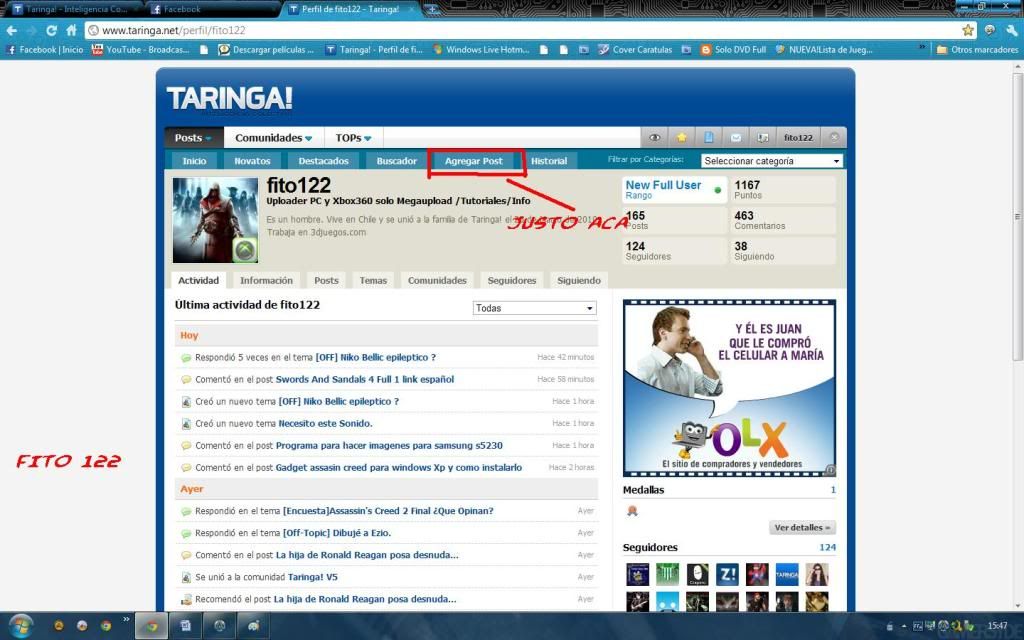Open the Necesito este Sonido topic link

point(325,423)
